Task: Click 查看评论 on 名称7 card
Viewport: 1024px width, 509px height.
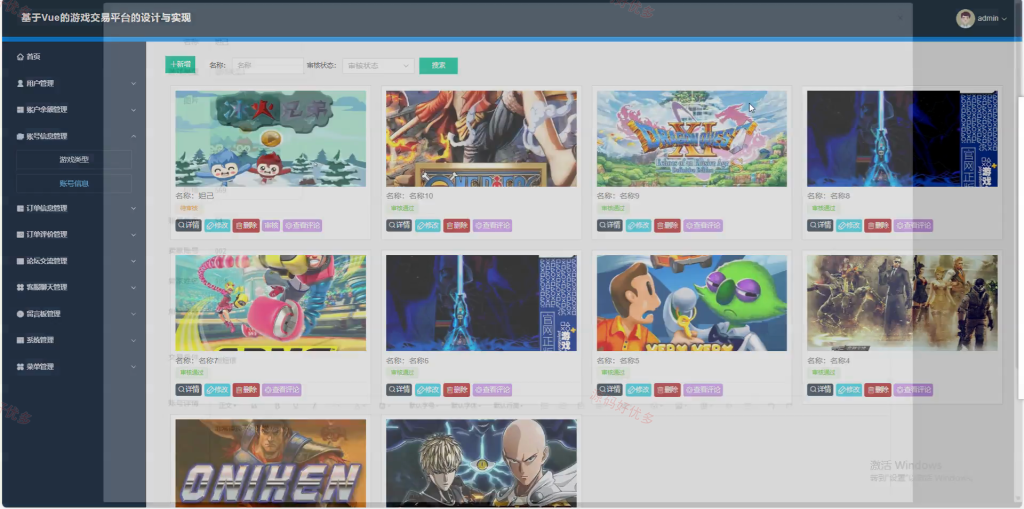Action: pos(281,390)
